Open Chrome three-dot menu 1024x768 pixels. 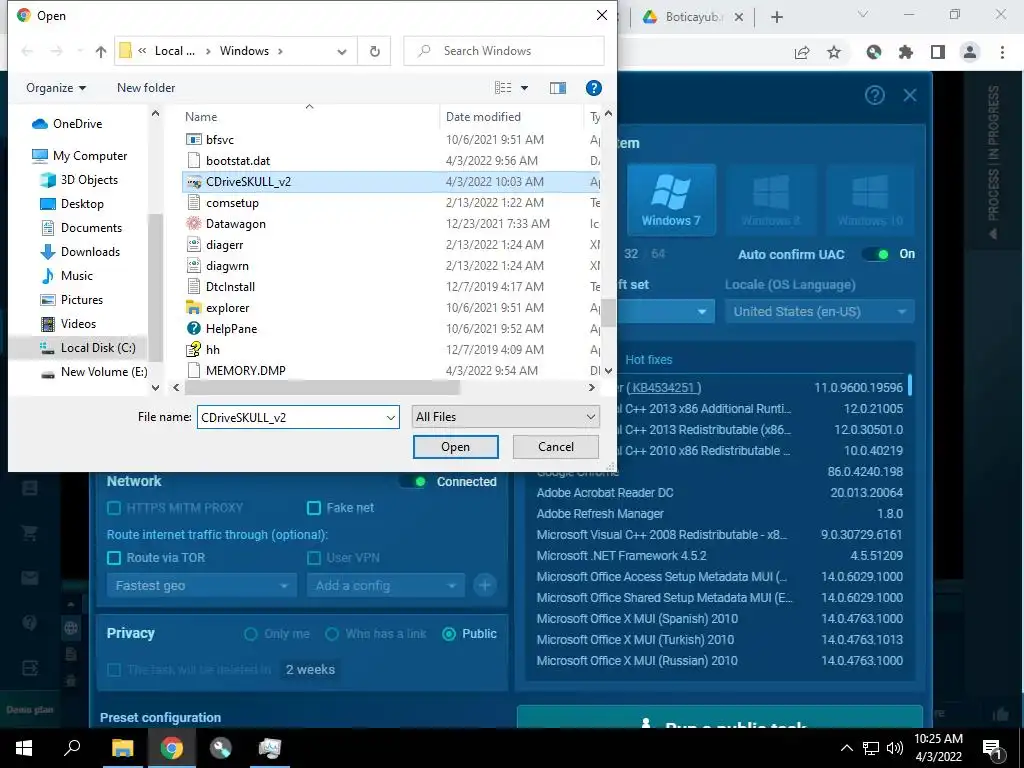1002,52
